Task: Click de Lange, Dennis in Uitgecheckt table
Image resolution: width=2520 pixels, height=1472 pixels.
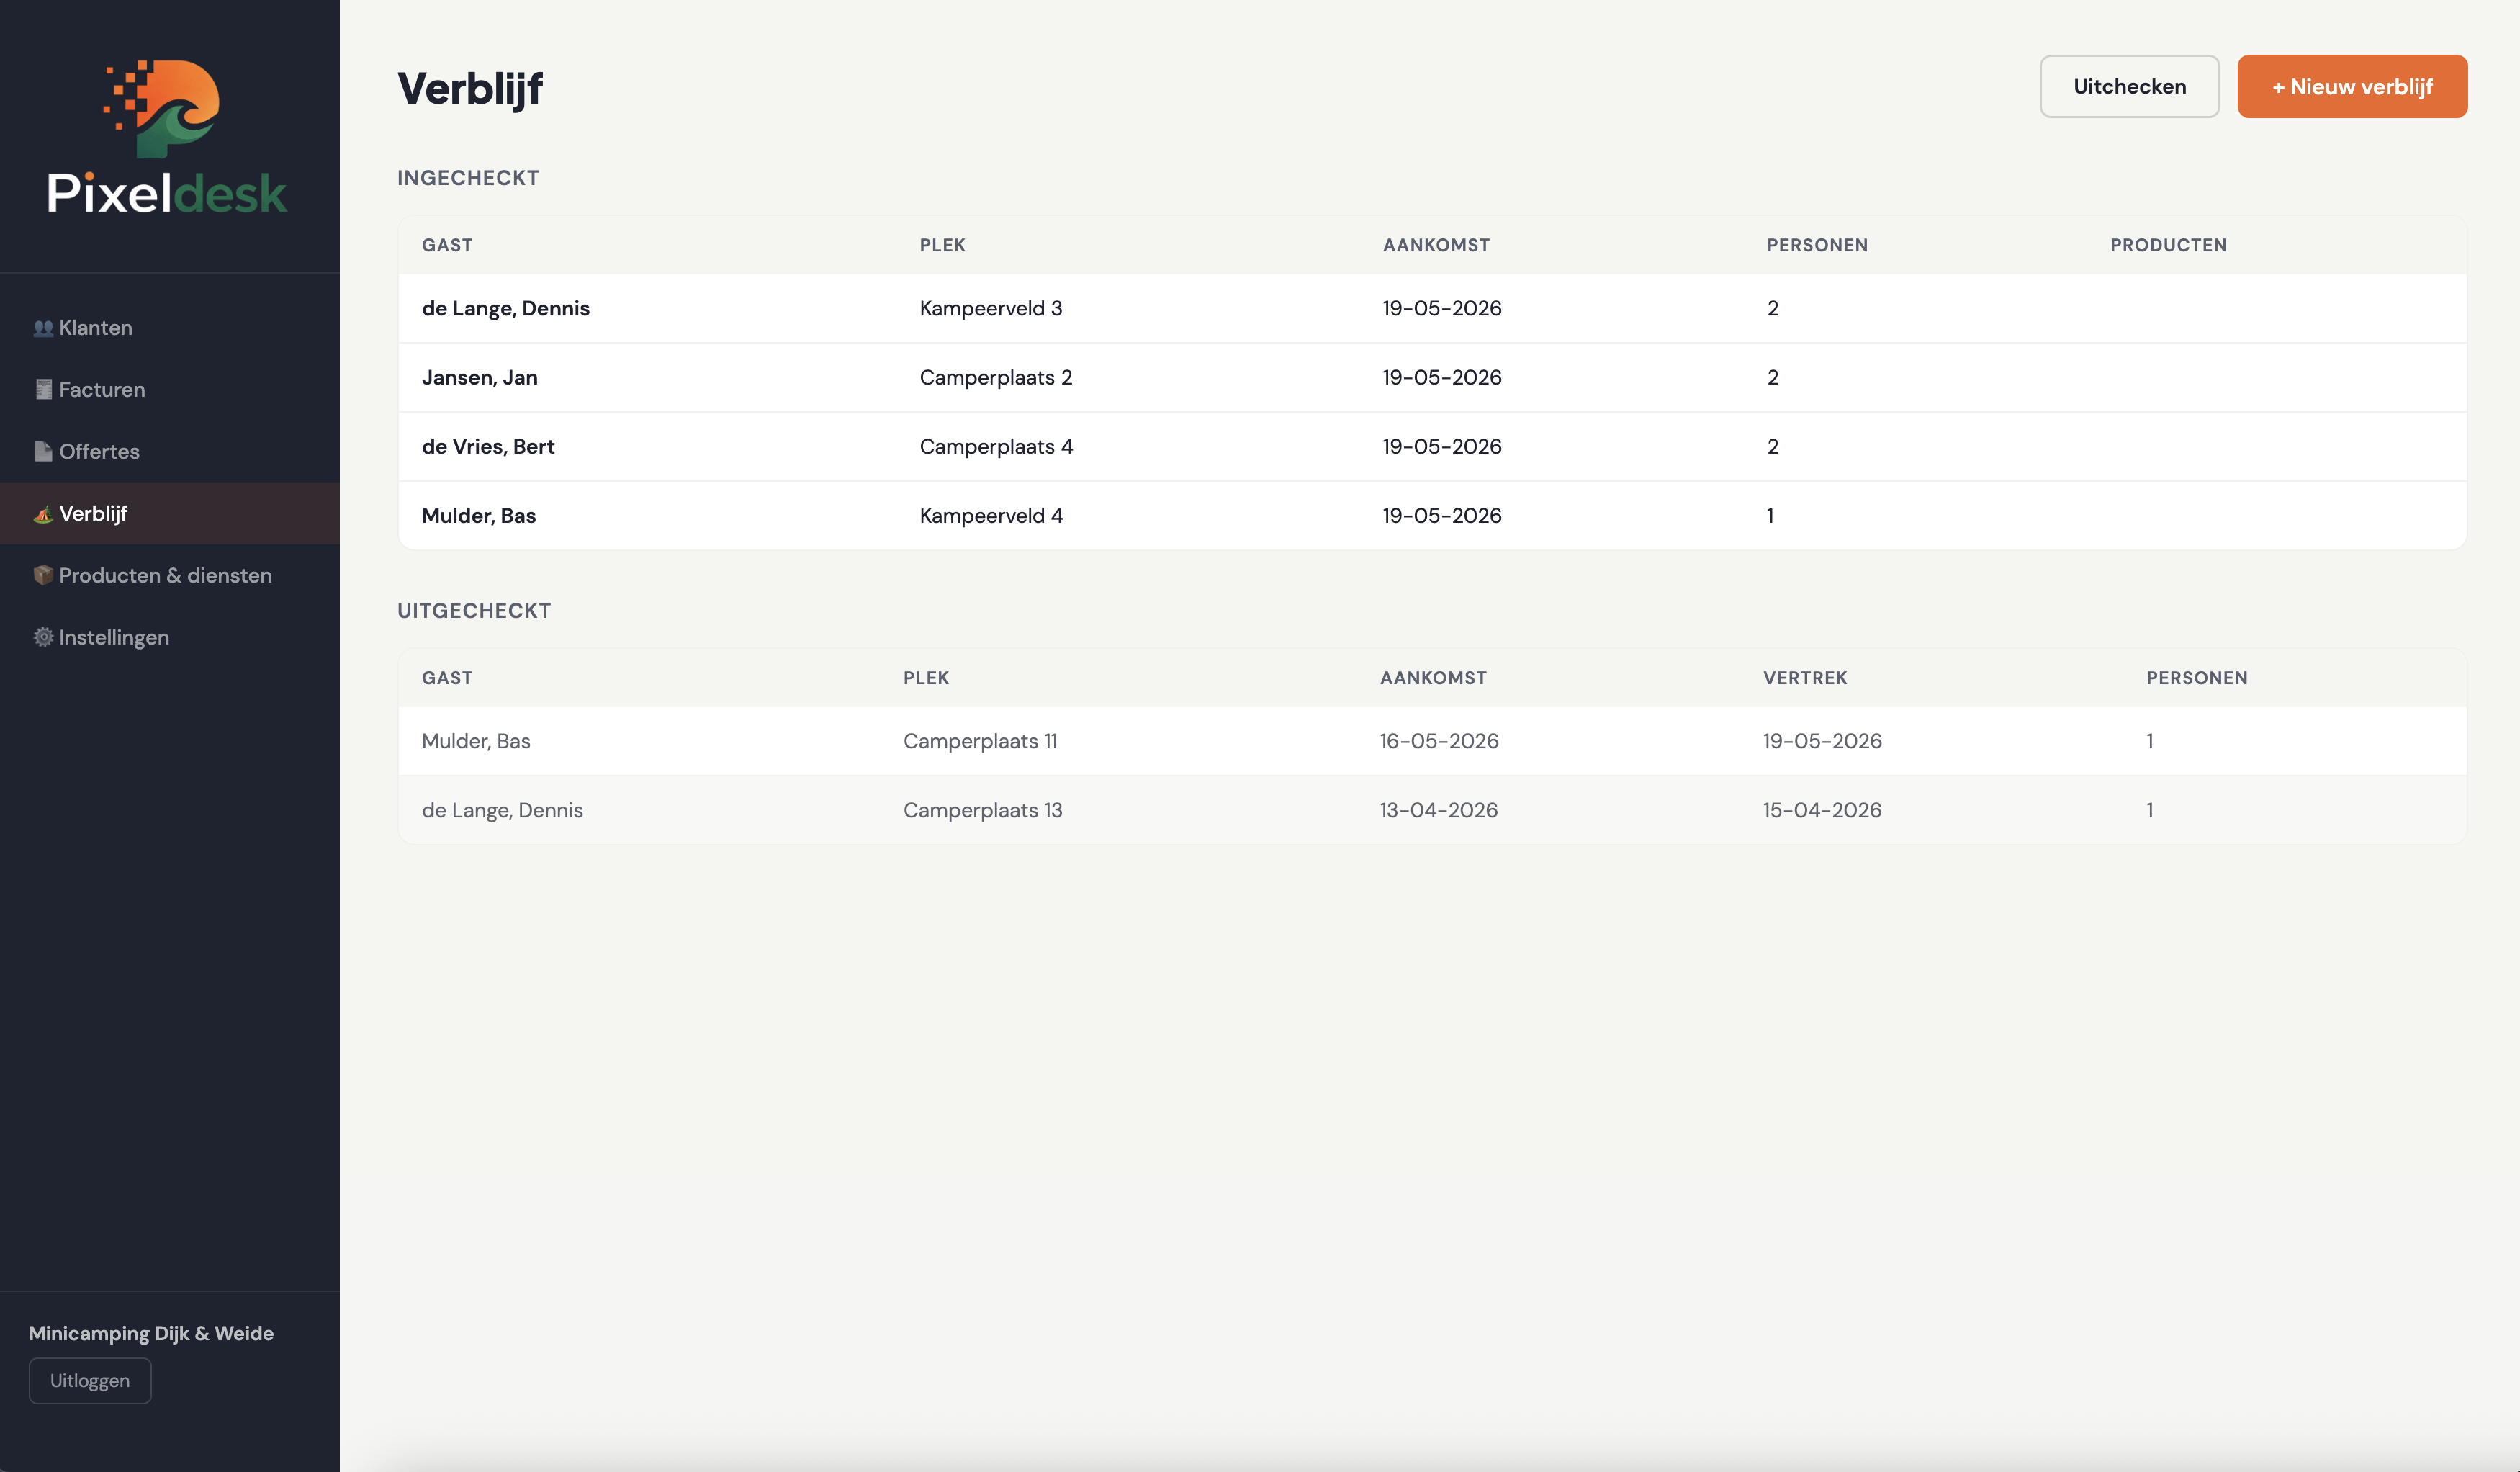Action: 502,811
